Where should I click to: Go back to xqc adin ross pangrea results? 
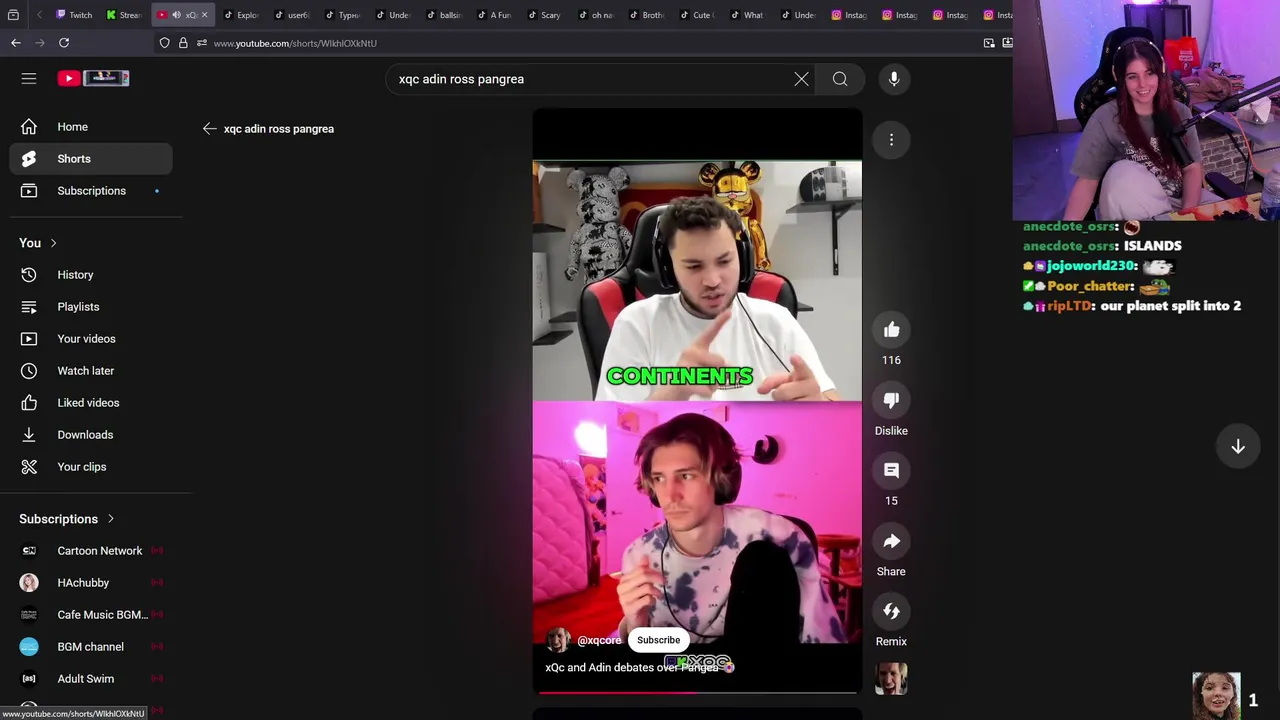(x=209, y=129)
